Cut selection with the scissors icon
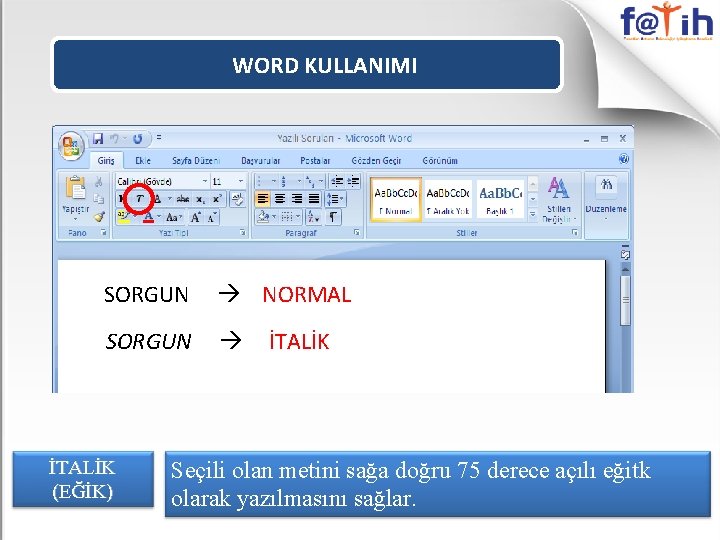This screenshot has width=720, height=540. (x=99, y=182)
